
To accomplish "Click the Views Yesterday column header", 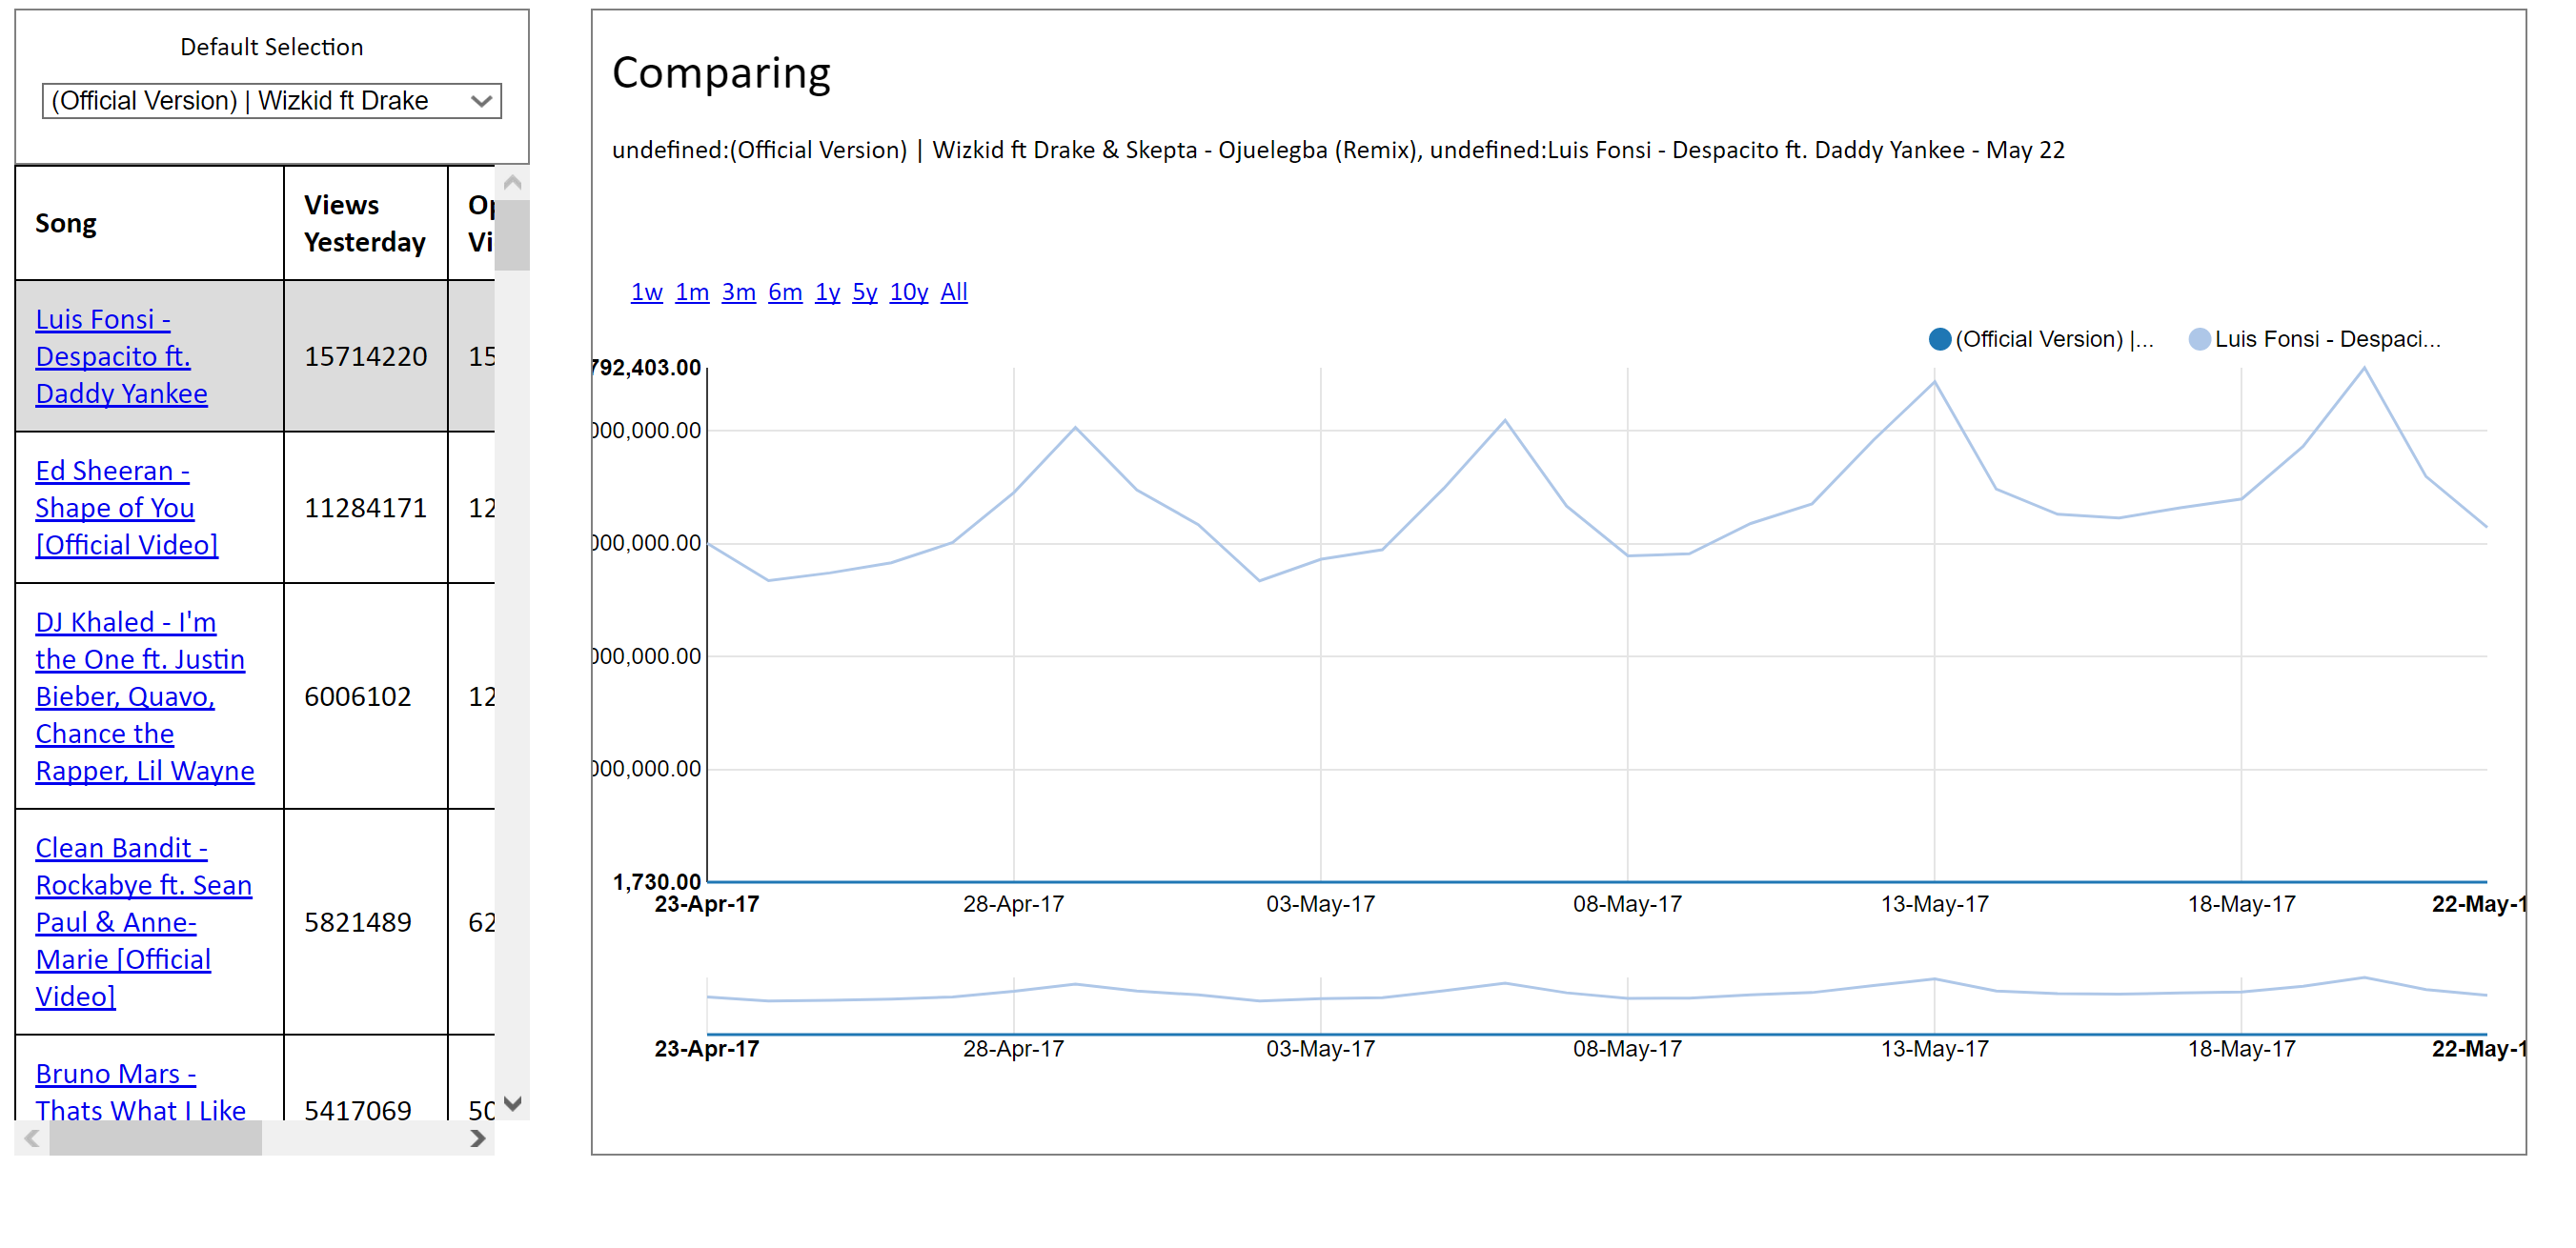I will click(x=366, y=223).
